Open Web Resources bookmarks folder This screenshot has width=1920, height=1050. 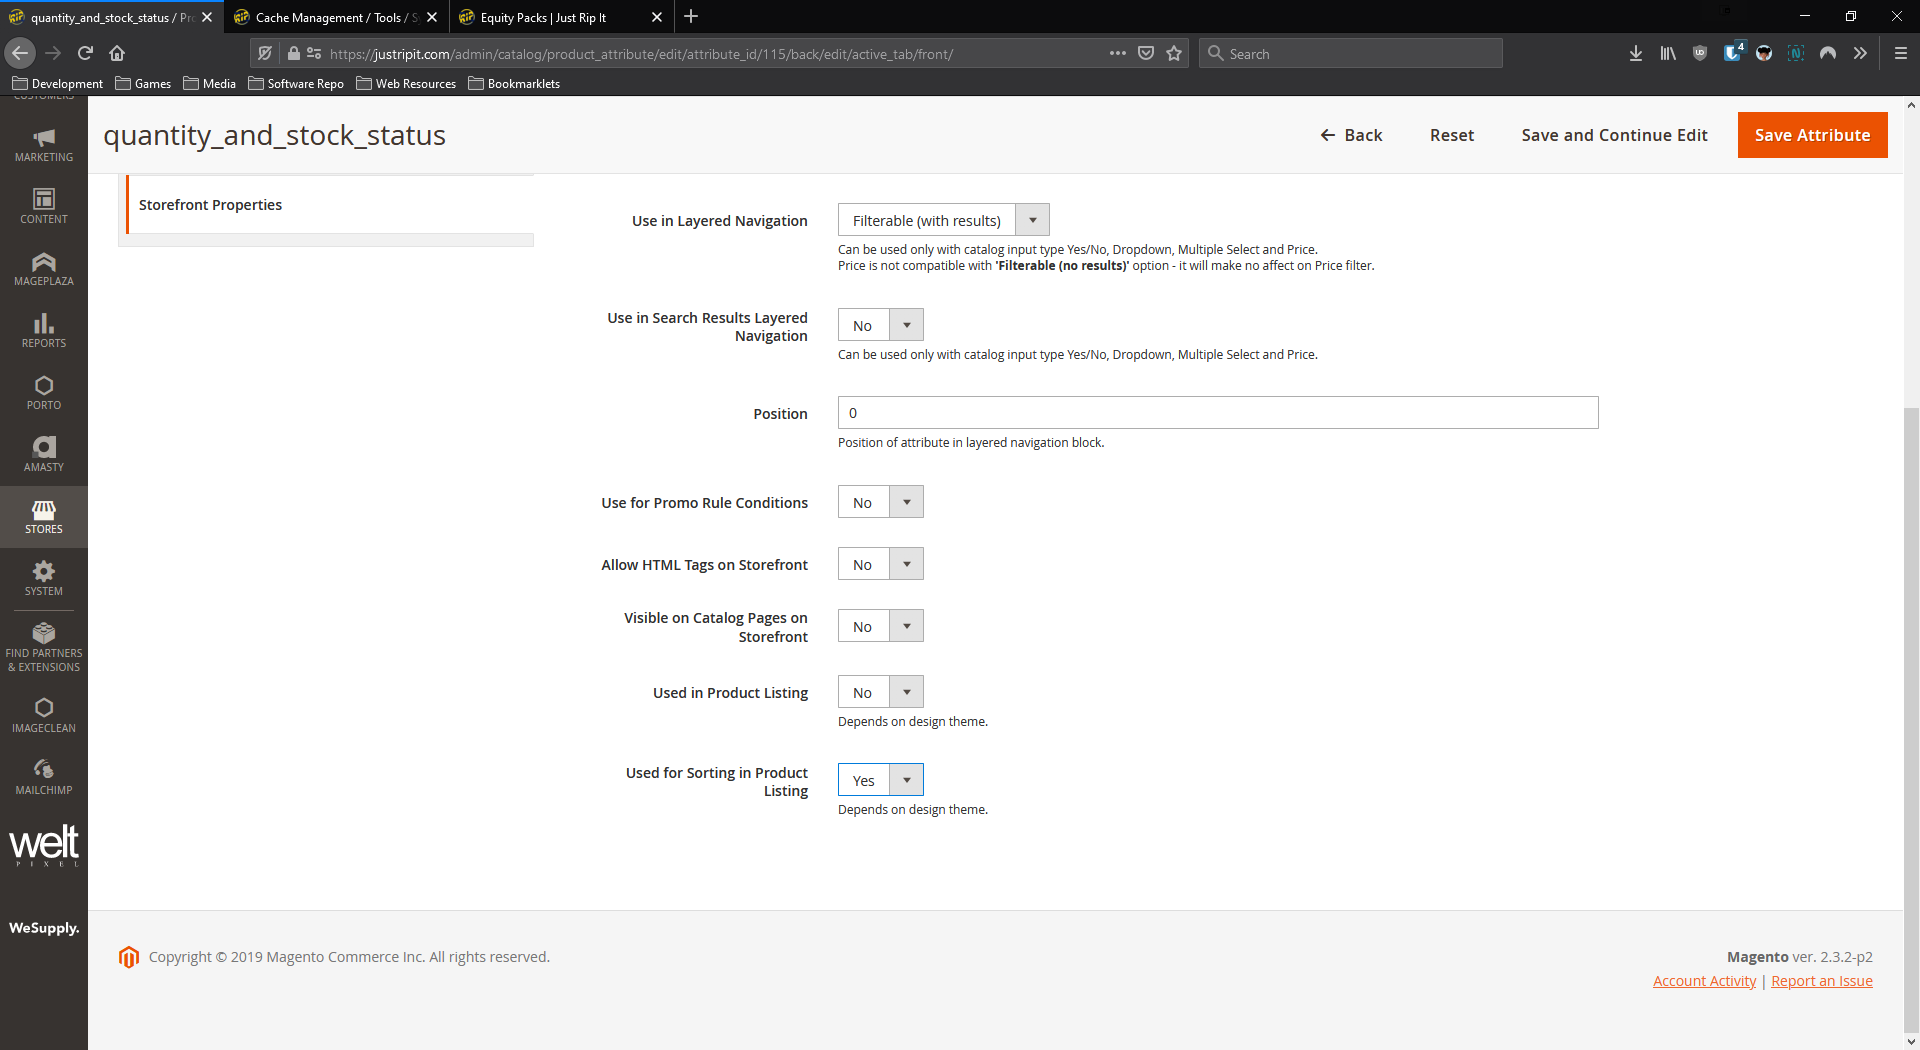406,84
